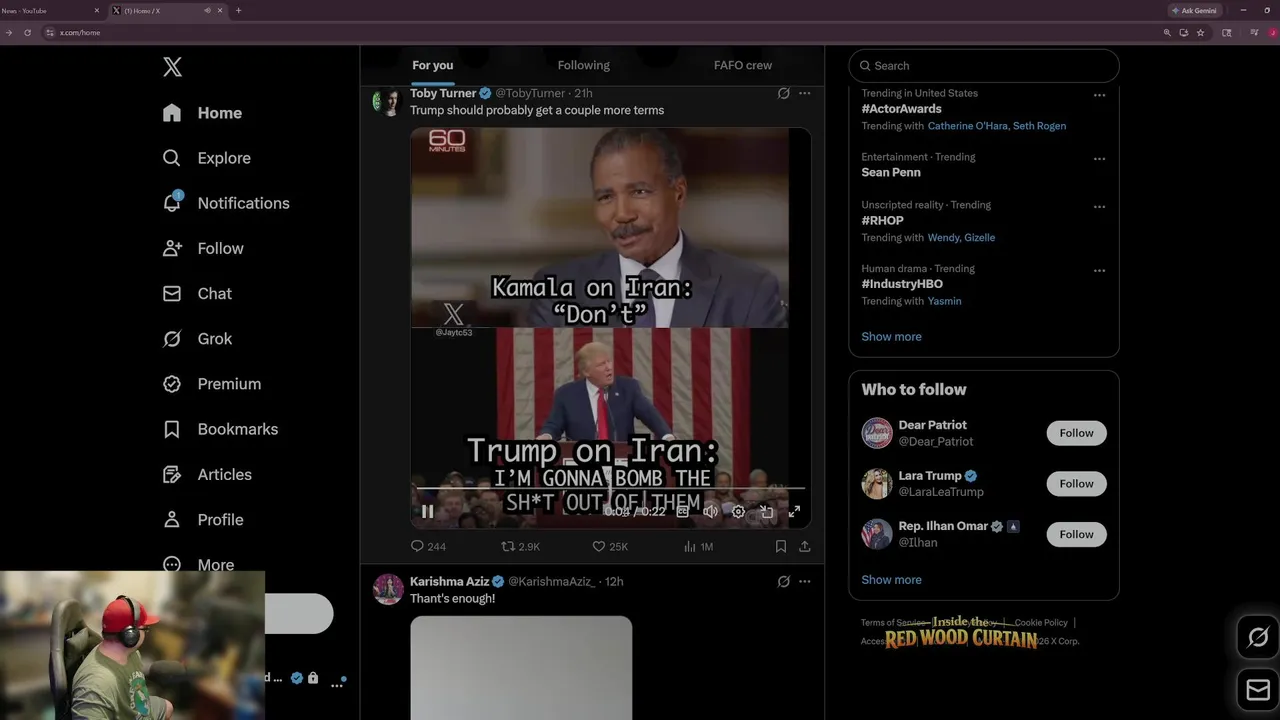Seek on the video progress bar
Viewport: 1280px width, 720px height.
pyautogui.click(x=610, y=489)
